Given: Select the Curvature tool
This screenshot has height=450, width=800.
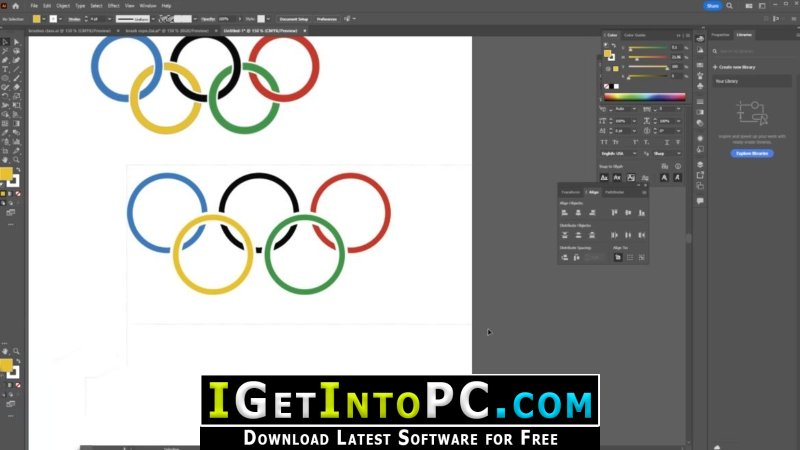Looking at the screenshot, I should coord(16,60).
